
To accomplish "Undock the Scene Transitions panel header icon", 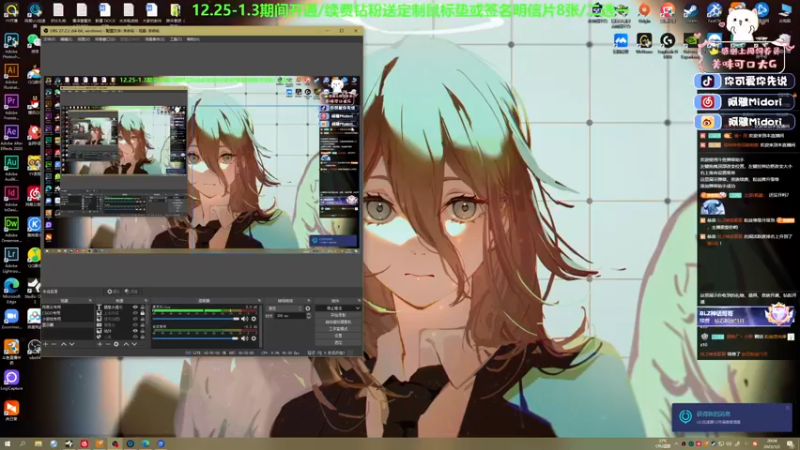I will coord(309,301).
